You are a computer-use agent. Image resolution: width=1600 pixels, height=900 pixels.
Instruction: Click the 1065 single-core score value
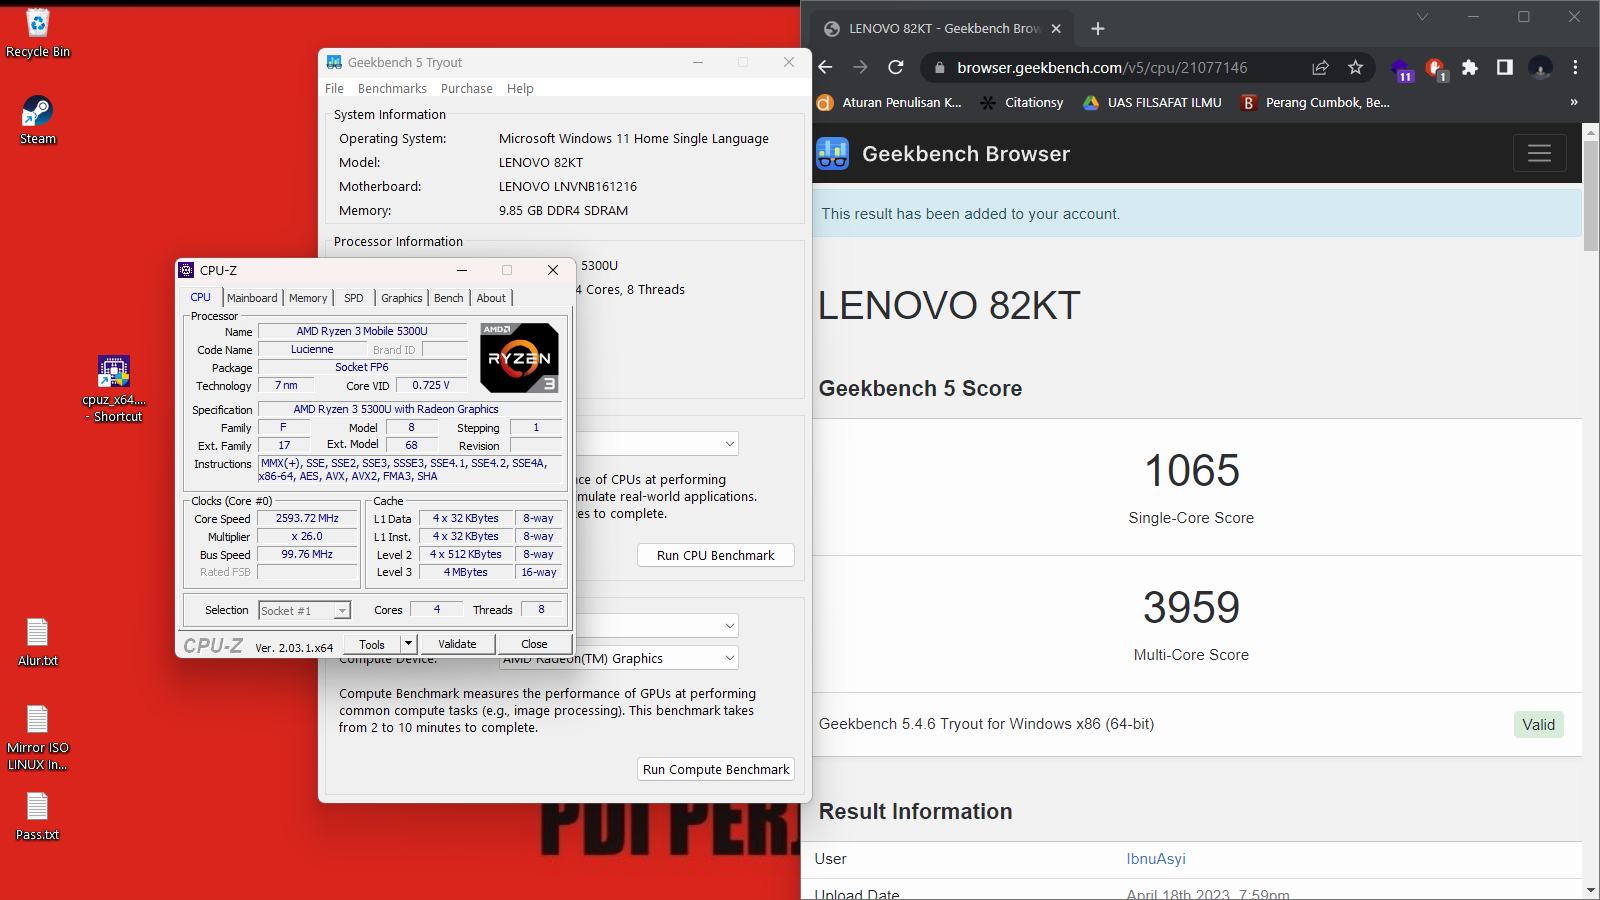coord(1191,471)
